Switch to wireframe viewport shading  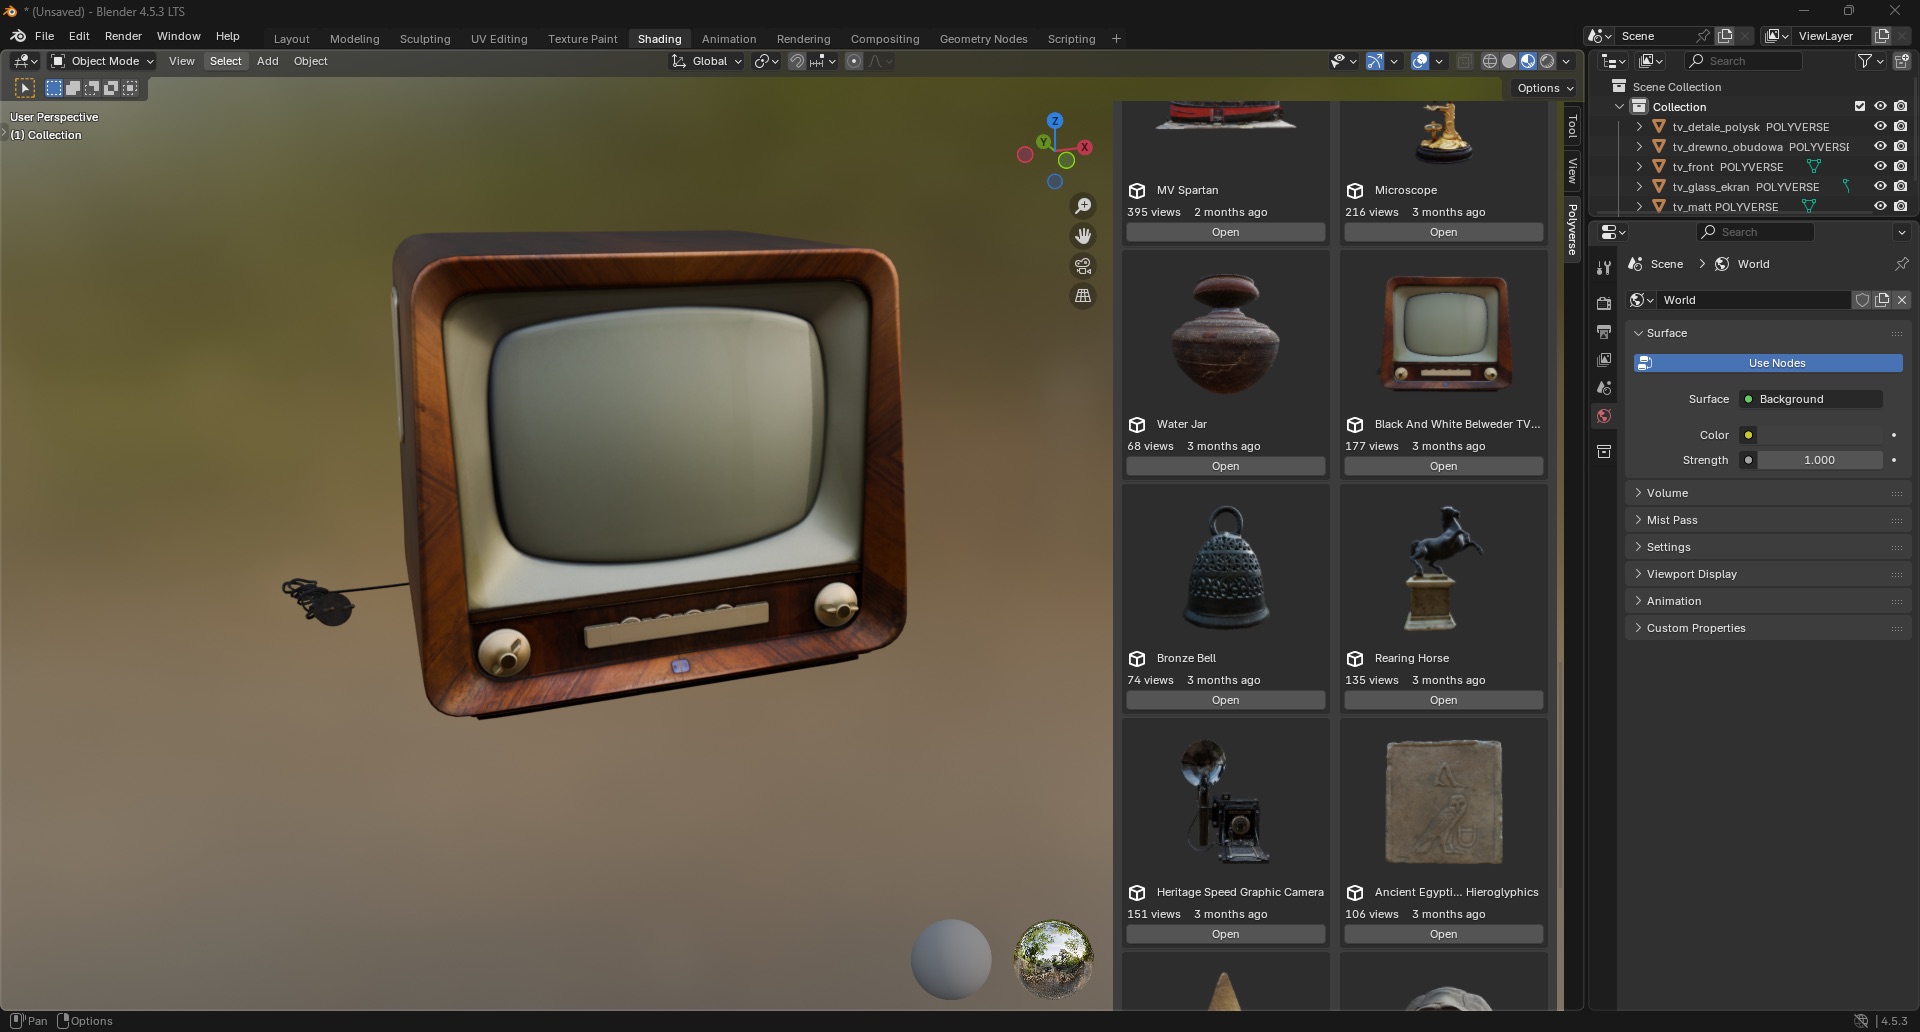point(1489,61)
